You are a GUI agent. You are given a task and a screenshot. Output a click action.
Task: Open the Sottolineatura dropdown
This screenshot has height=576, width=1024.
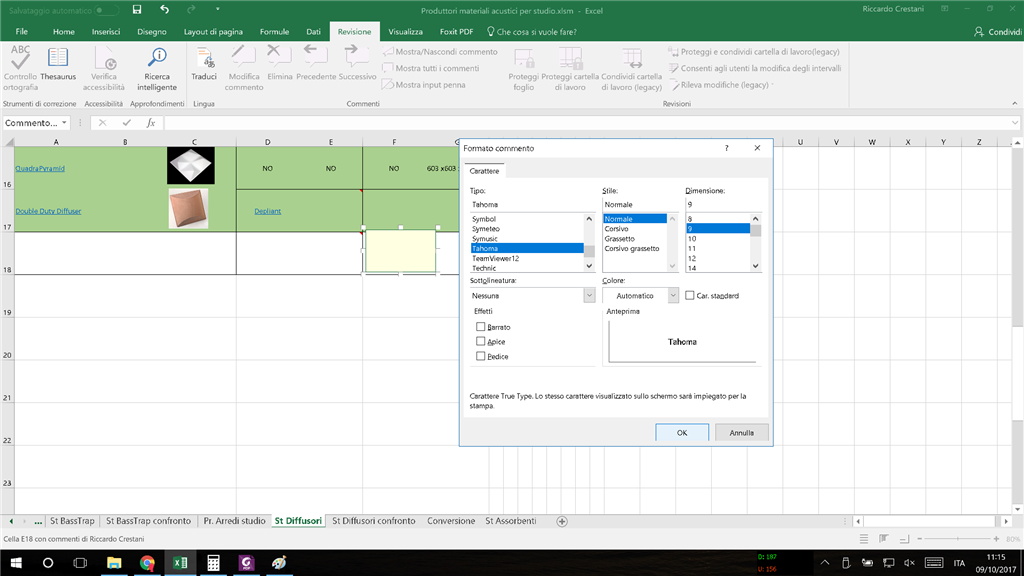pos(589,296)
